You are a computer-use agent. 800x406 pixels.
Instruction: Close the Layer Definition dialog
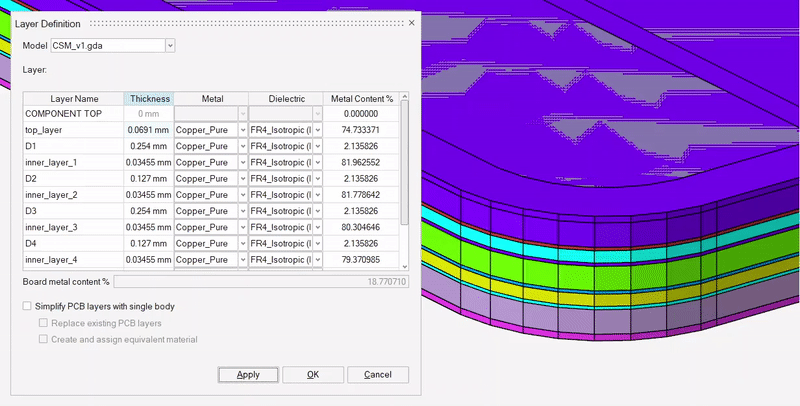tap(411, 22)
